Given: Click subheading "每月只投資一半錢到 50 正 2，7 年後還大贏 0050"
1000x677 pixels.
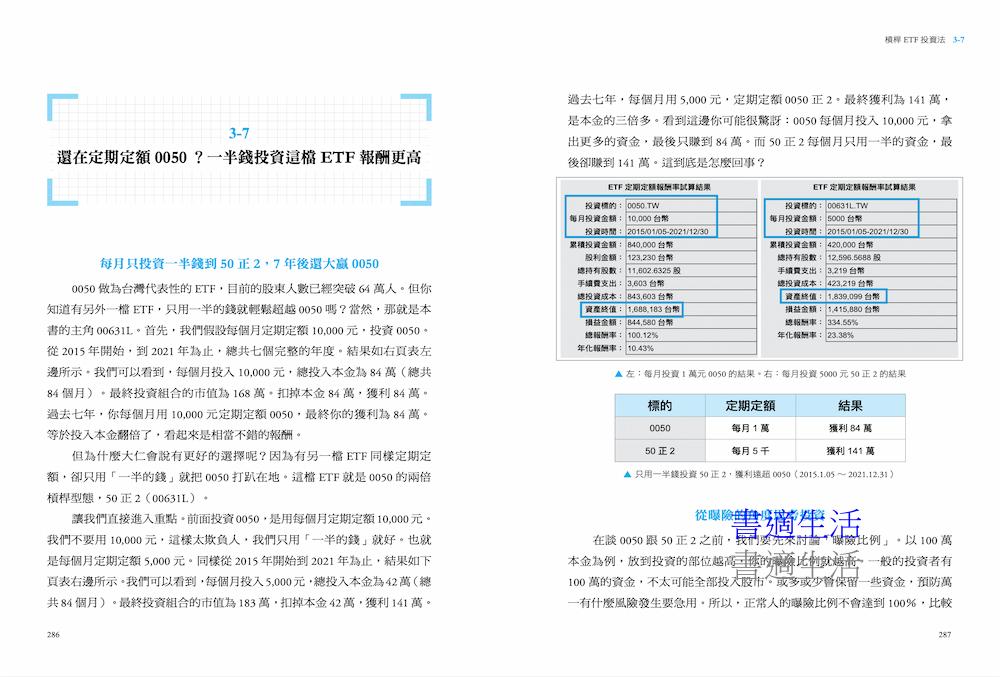Looking at the screenshot, I should [x=239, y=263].
